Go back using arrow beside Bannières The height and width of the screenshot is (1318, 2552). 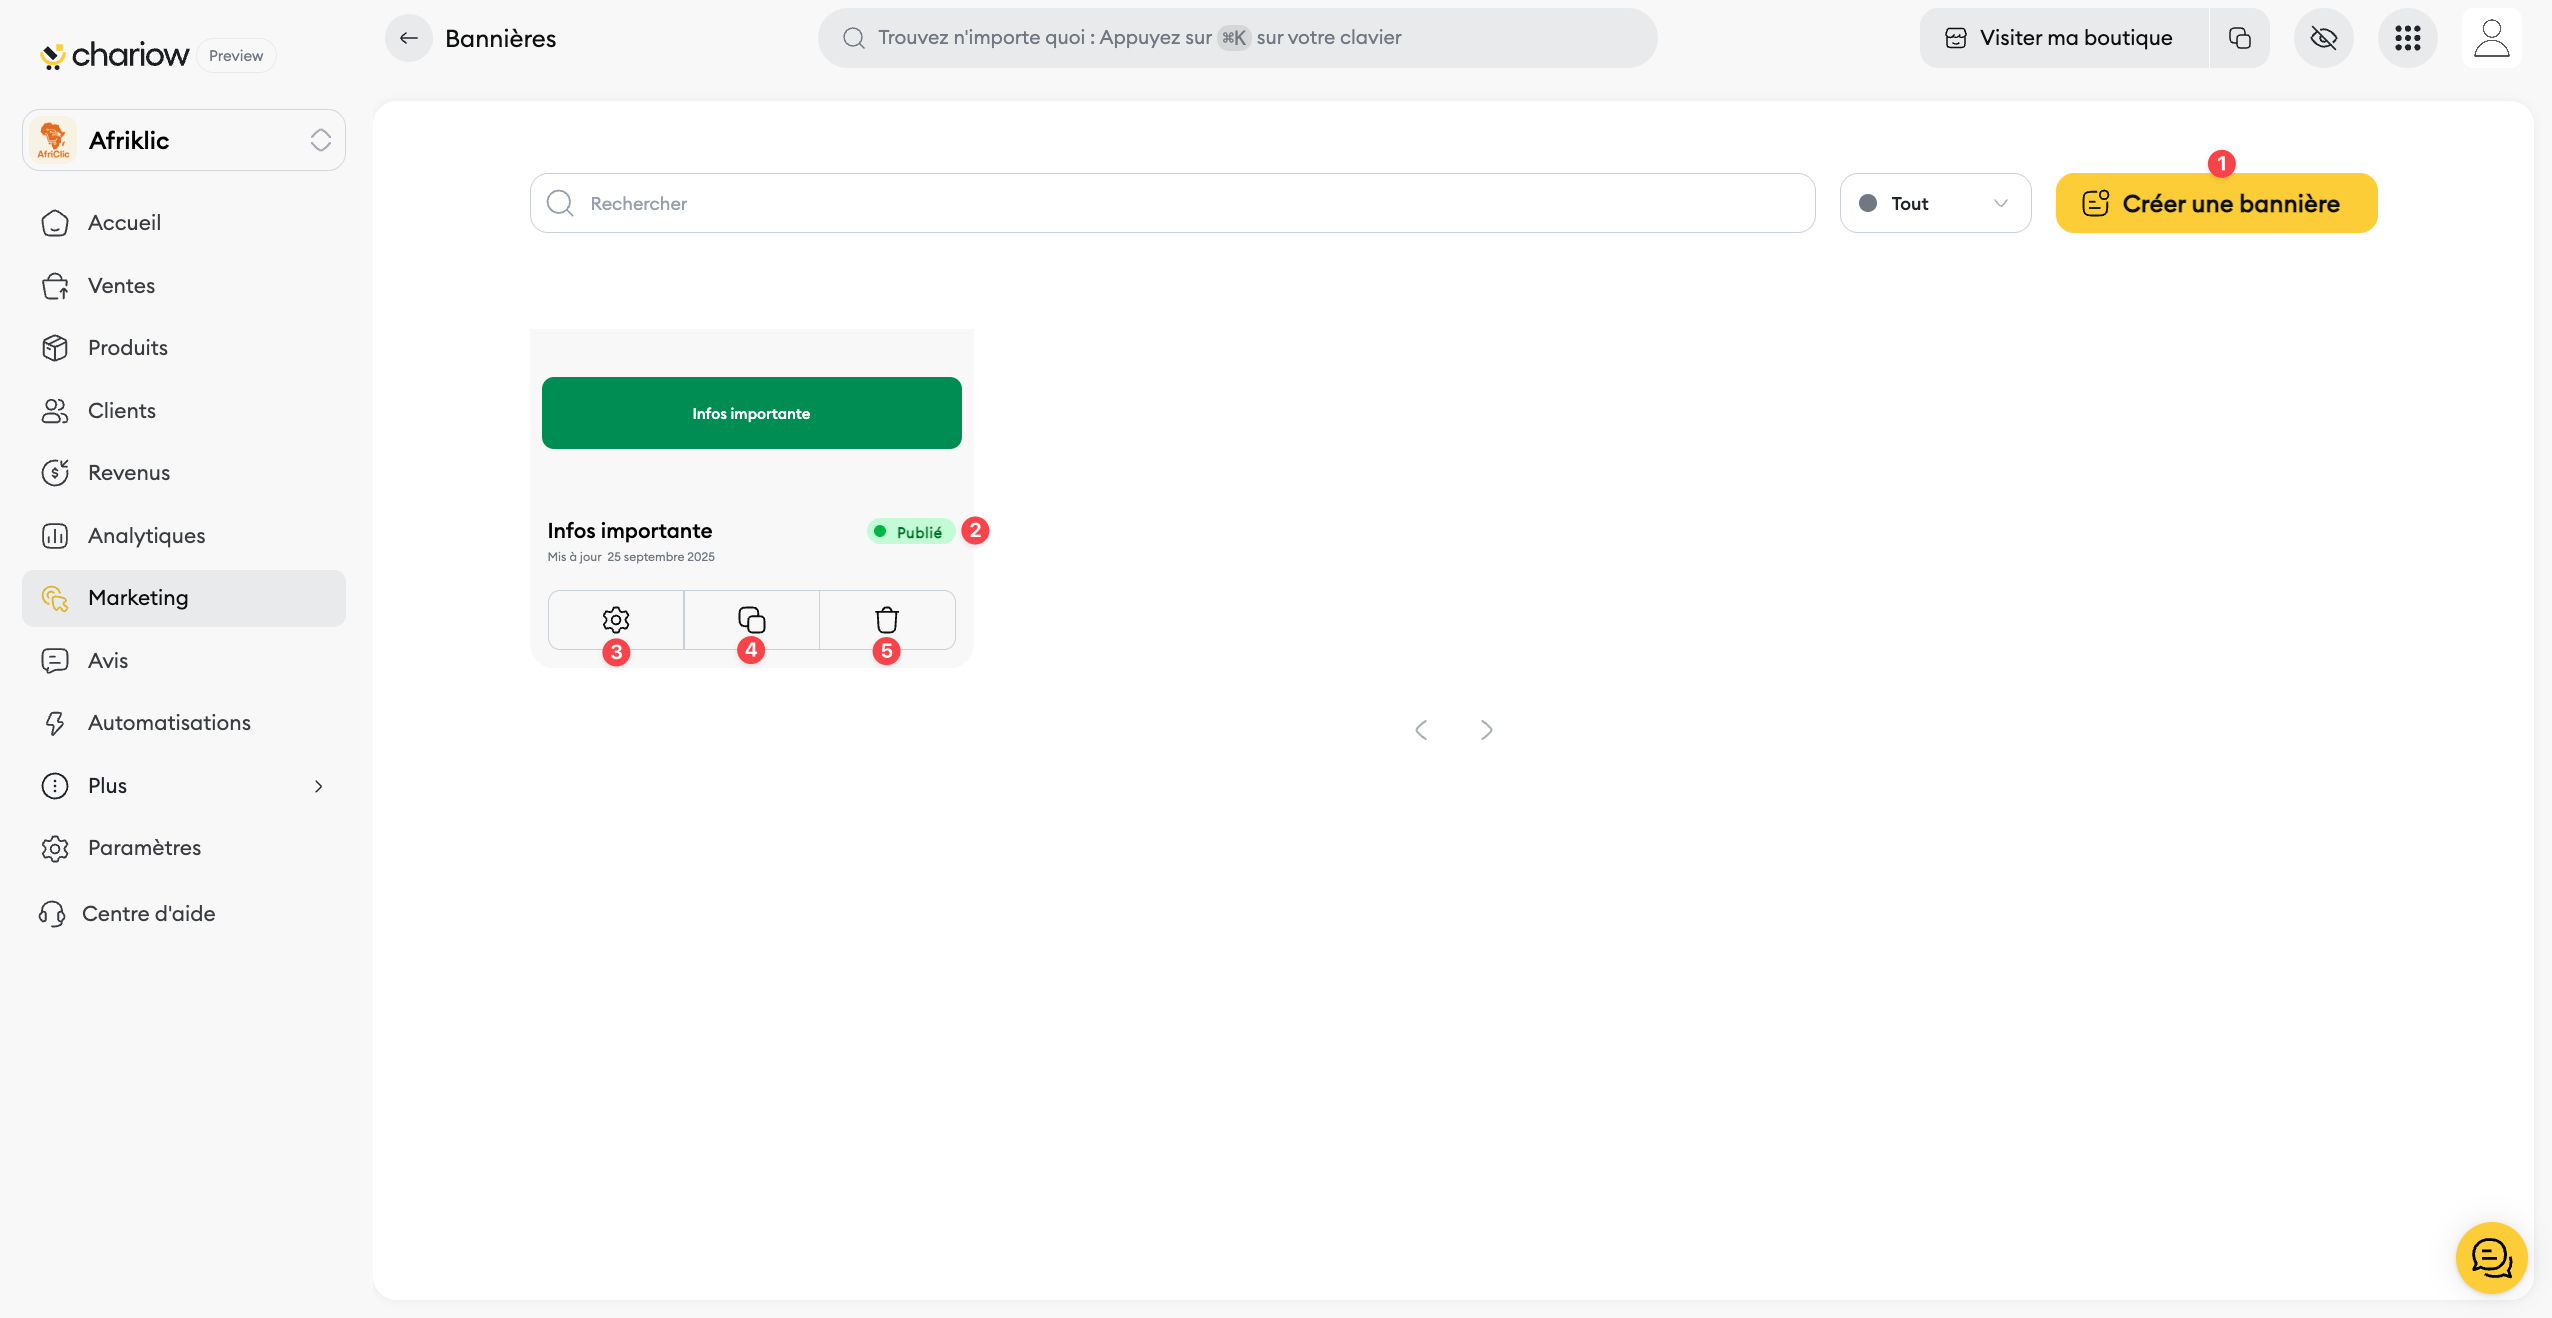(x=408, y=38)
